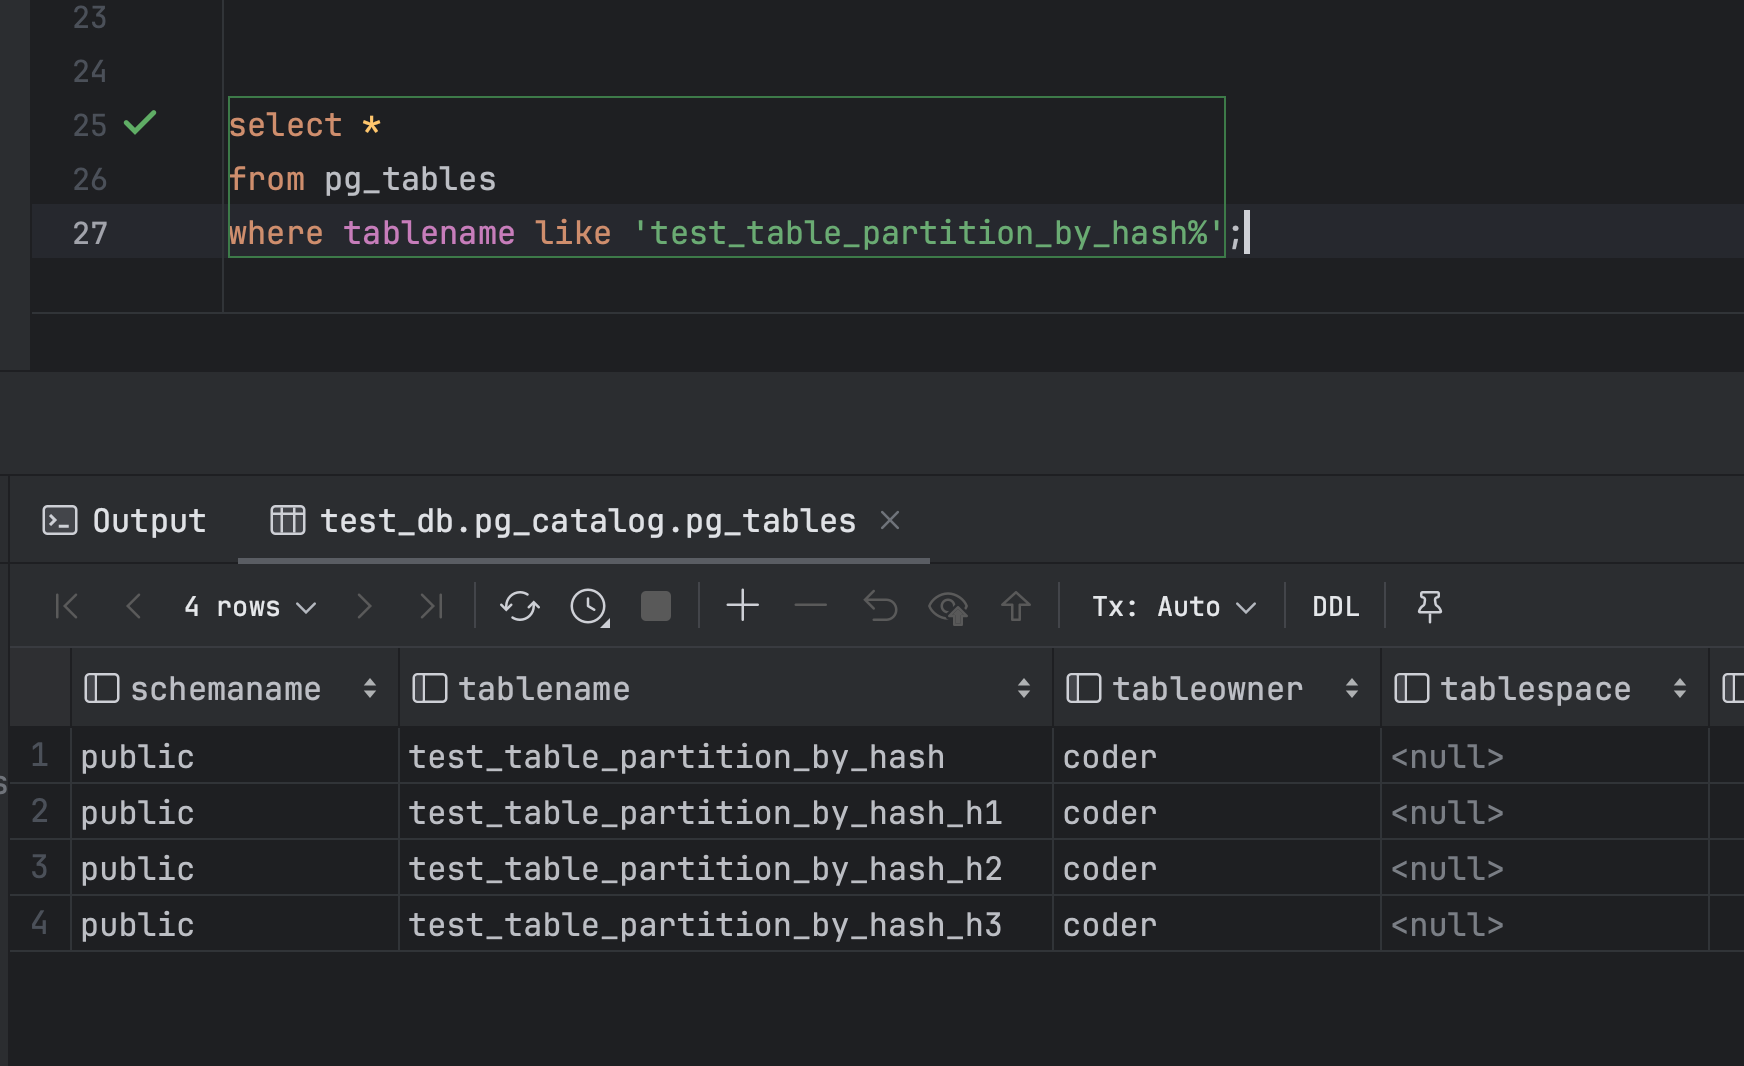The image size is (1744, 1066).
Task: Sort by tablespace using sort arrows
Action: [x=1680, y=688]
